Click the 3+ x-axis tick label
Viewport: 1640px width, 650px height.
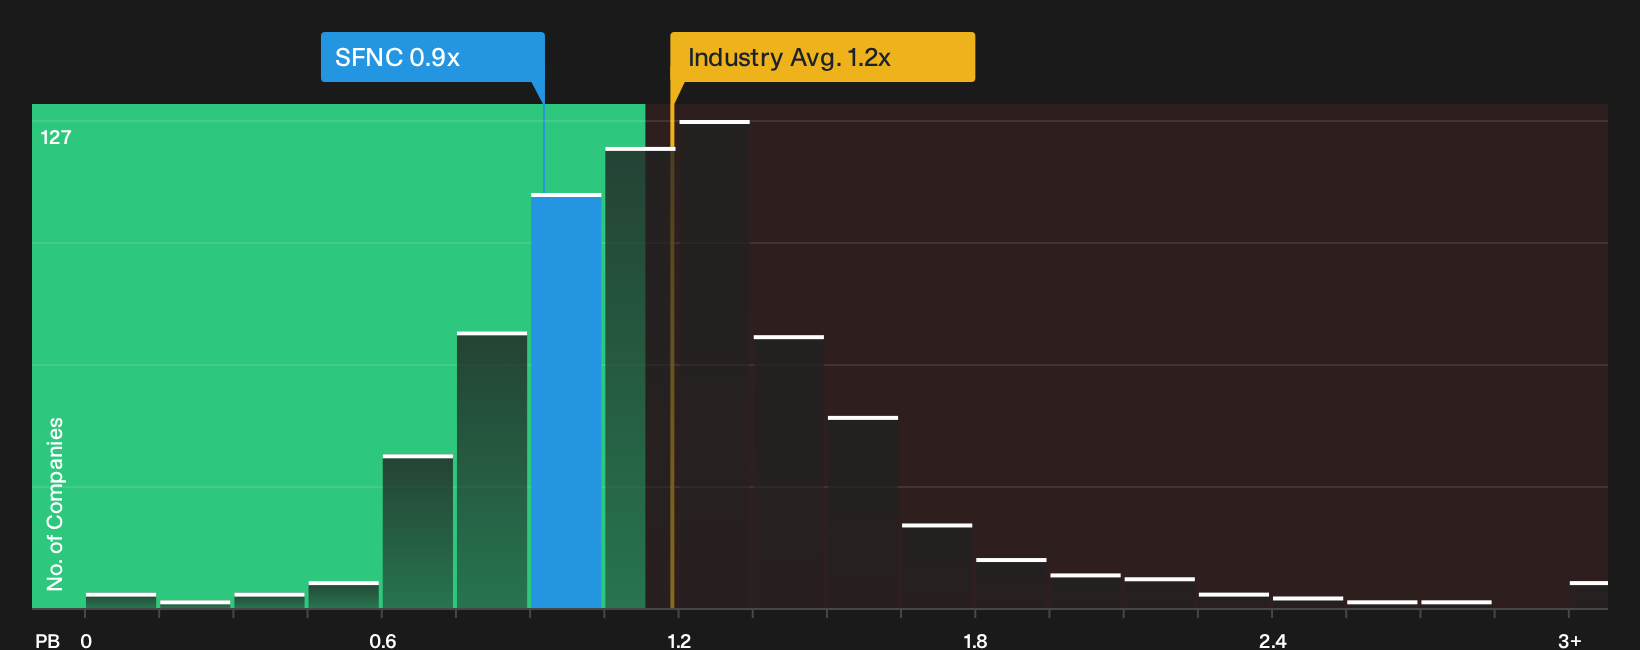point(1570,640)
